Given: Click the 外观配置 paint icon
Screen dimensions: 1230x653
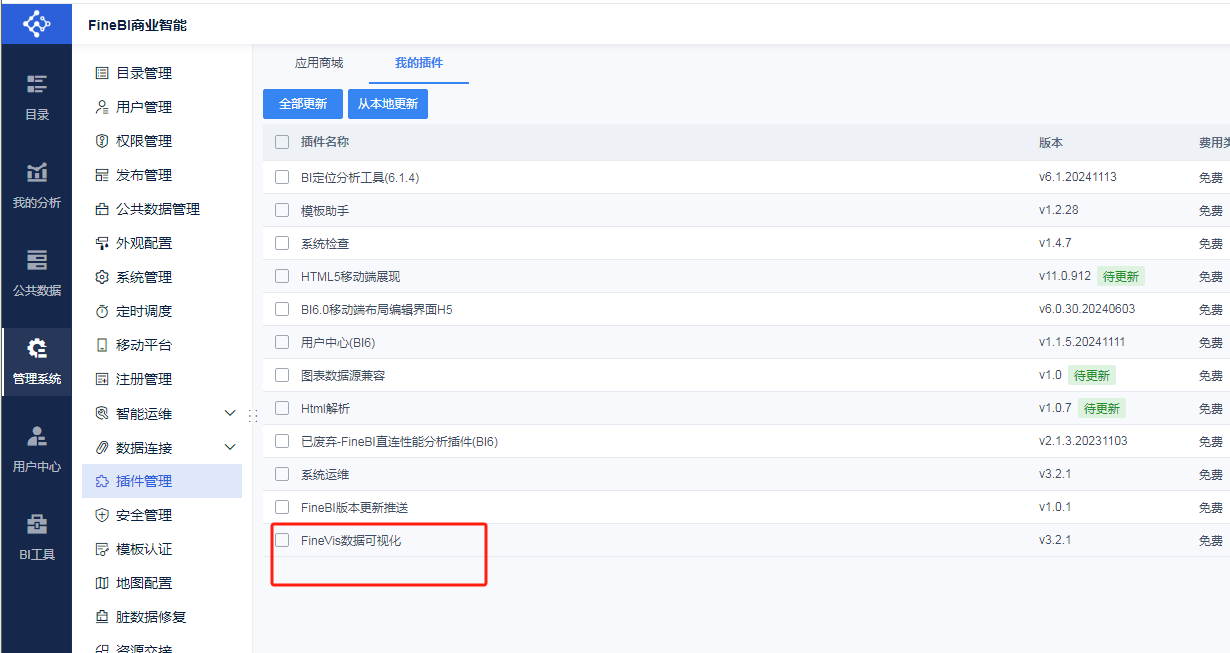Looking at the screenshot, I should point(101,243).
